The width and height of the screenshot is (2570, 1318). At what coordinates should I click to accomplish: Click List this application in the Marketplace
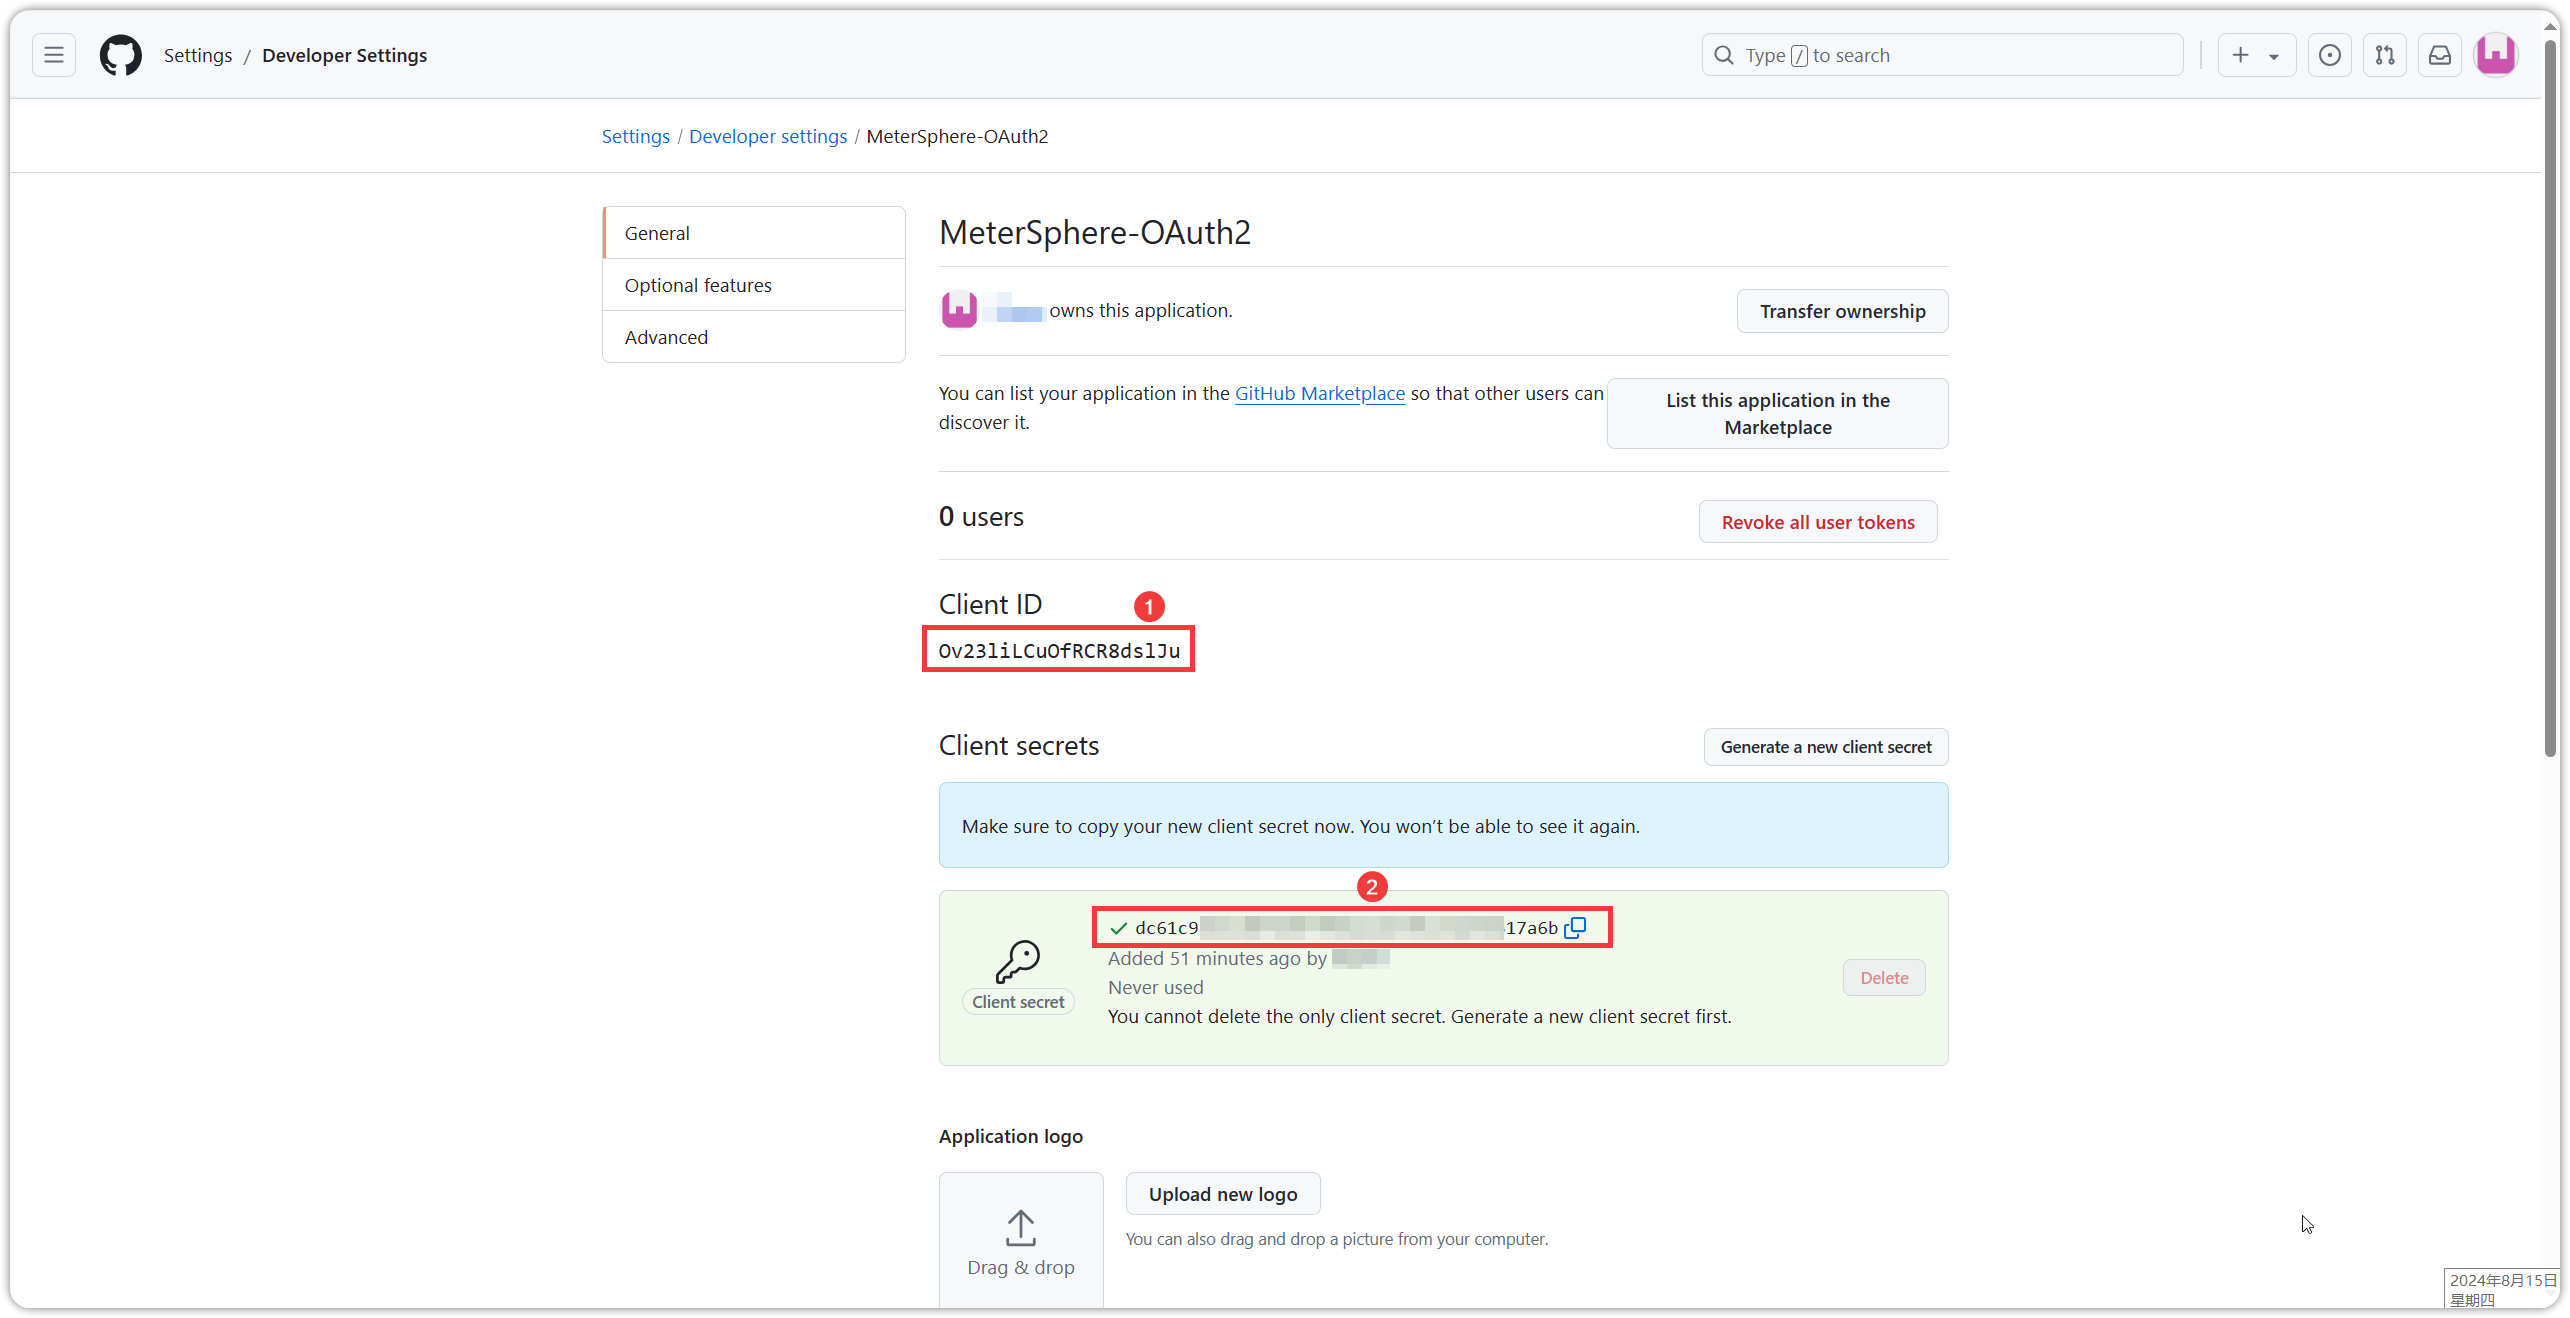[x=1777, y=413]
